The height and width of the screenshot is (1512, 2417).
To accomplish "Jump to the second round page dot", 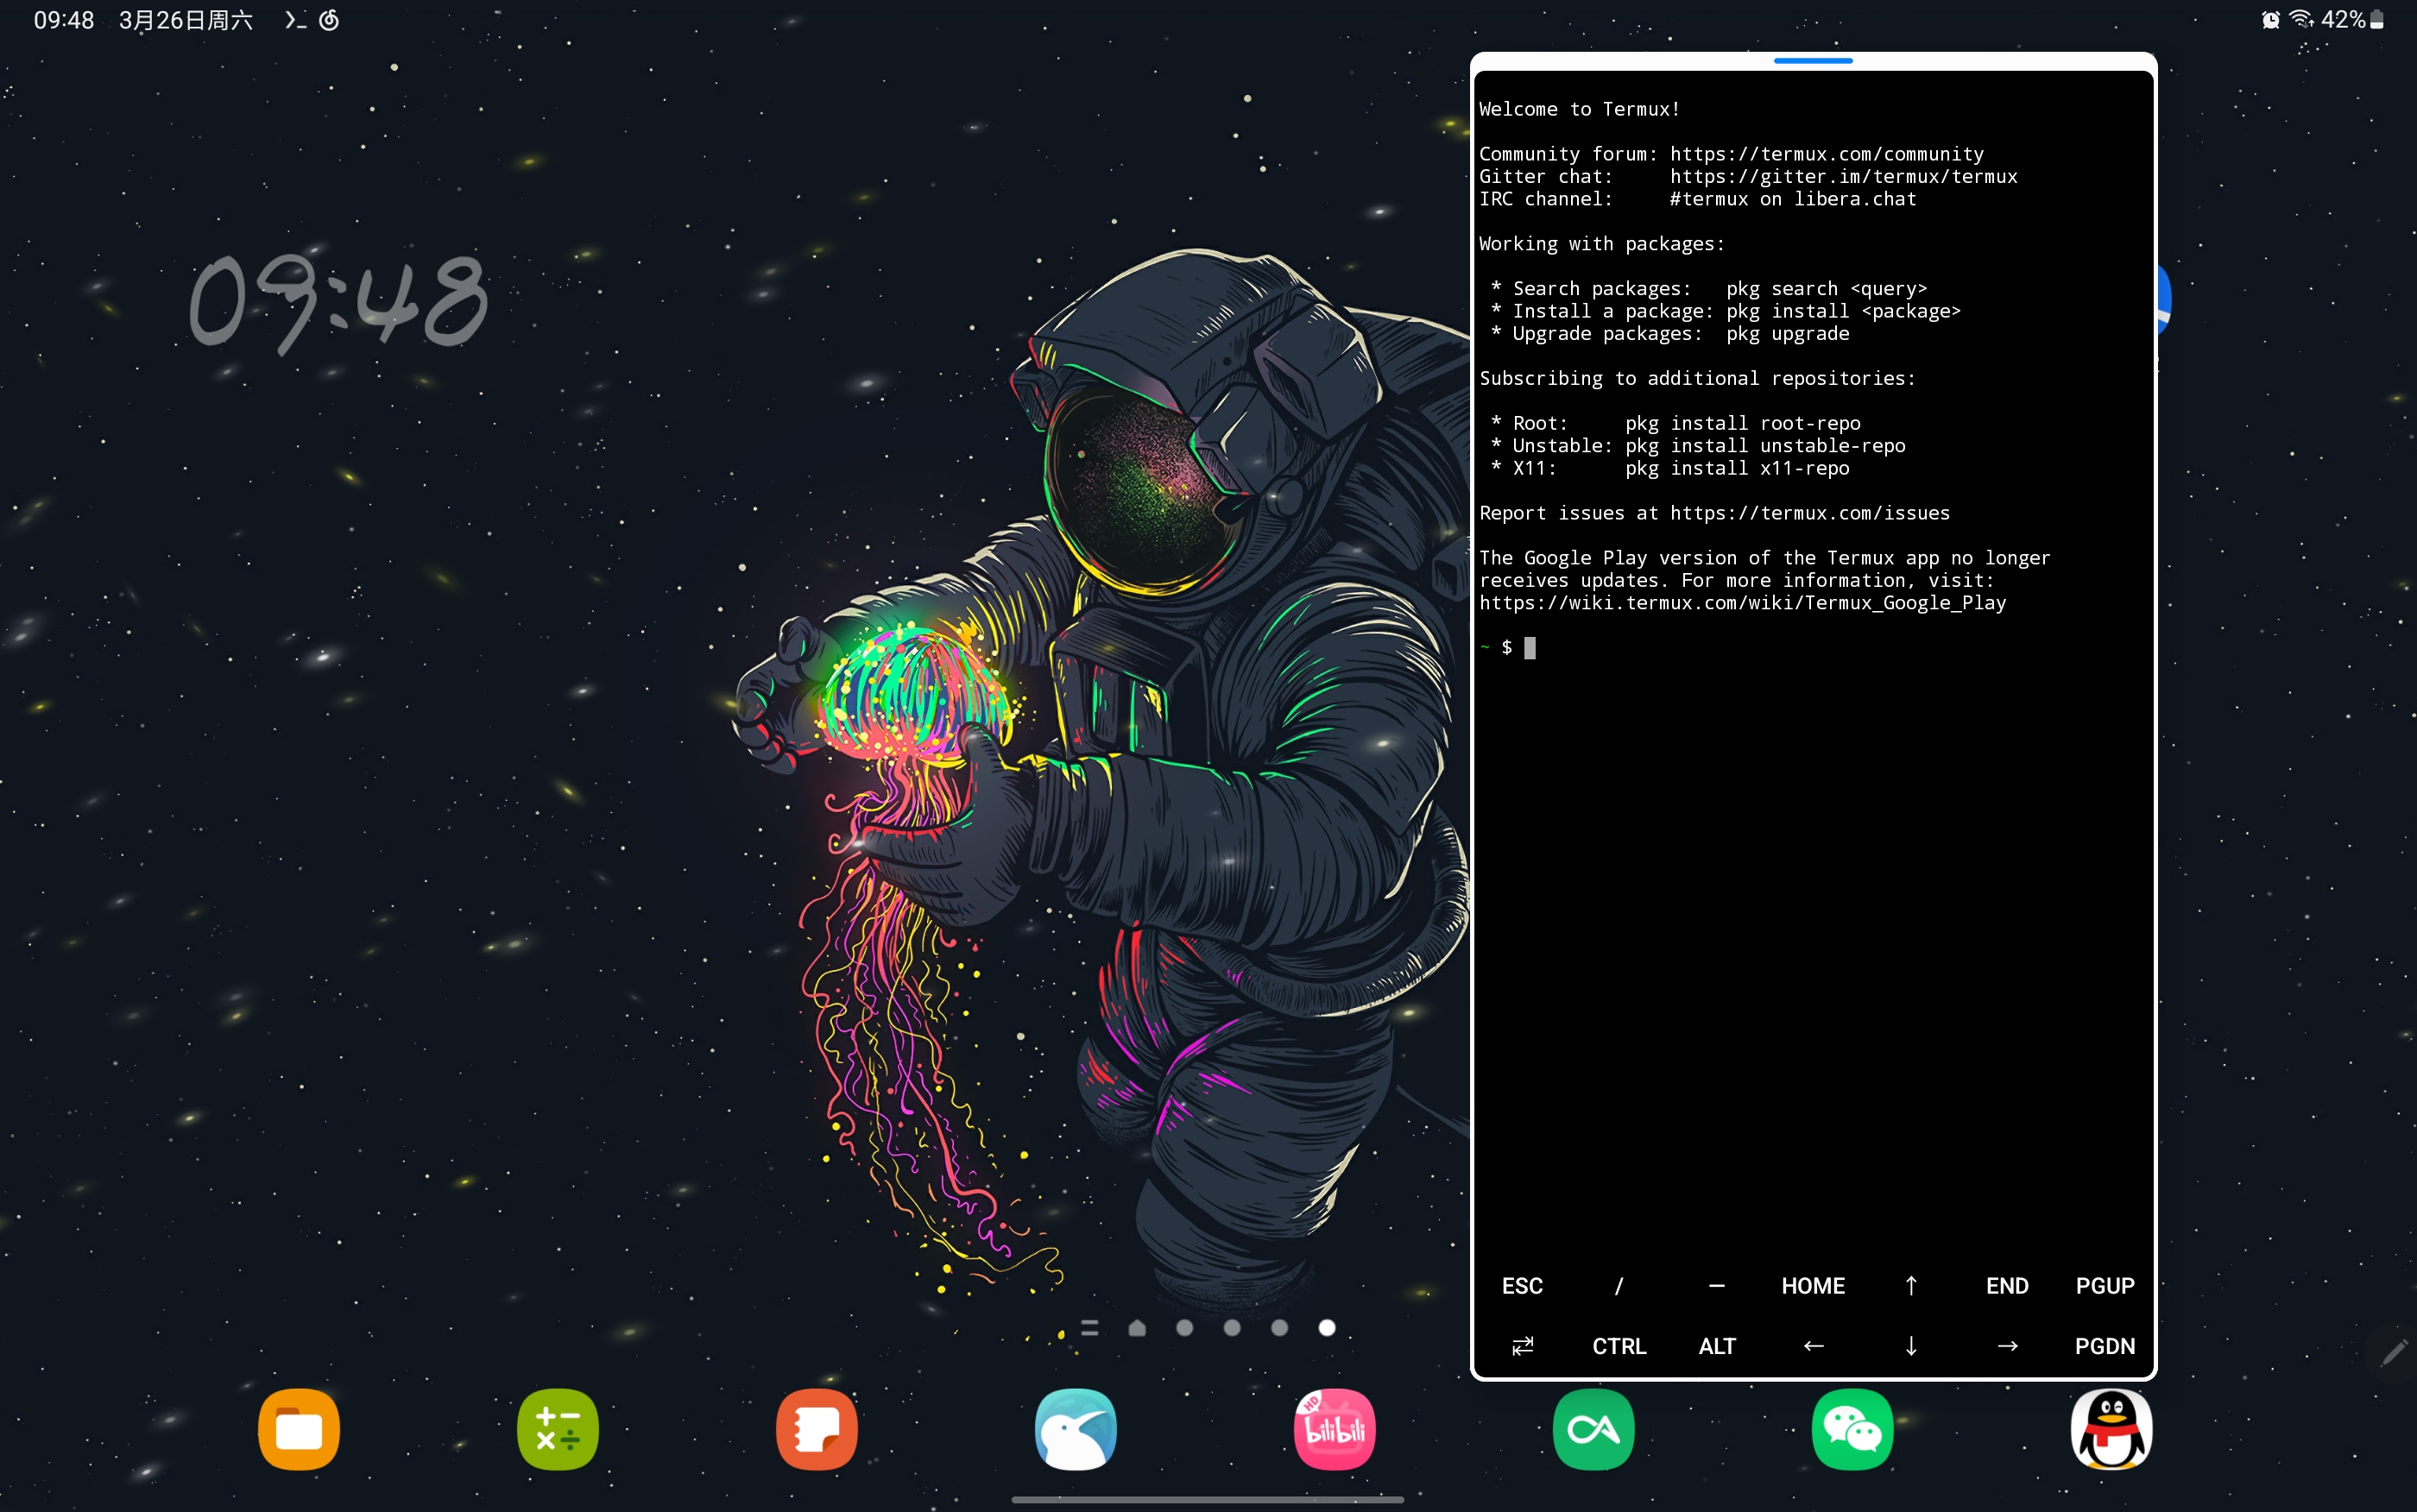I will (1232, 1328).
